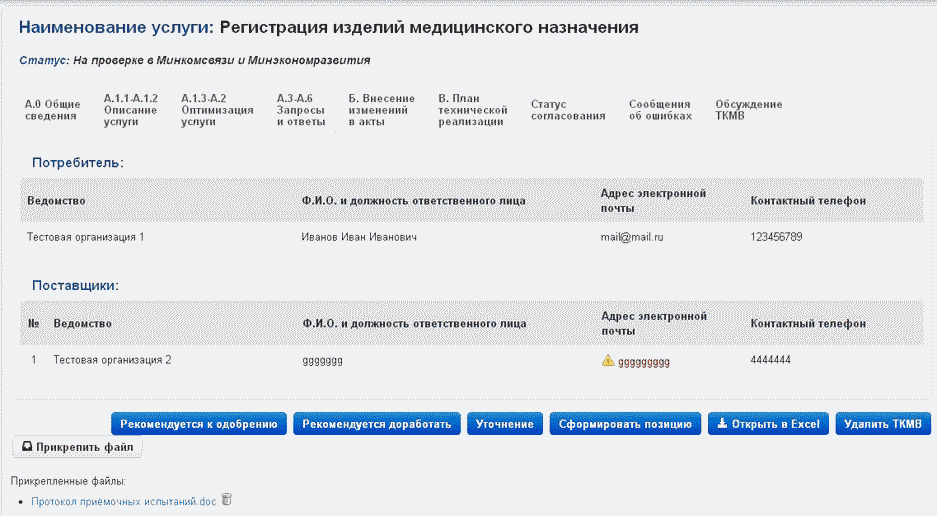
Task: Select the А.3-А.6 Запросы и ответы tab
Action: click(301, 110)
